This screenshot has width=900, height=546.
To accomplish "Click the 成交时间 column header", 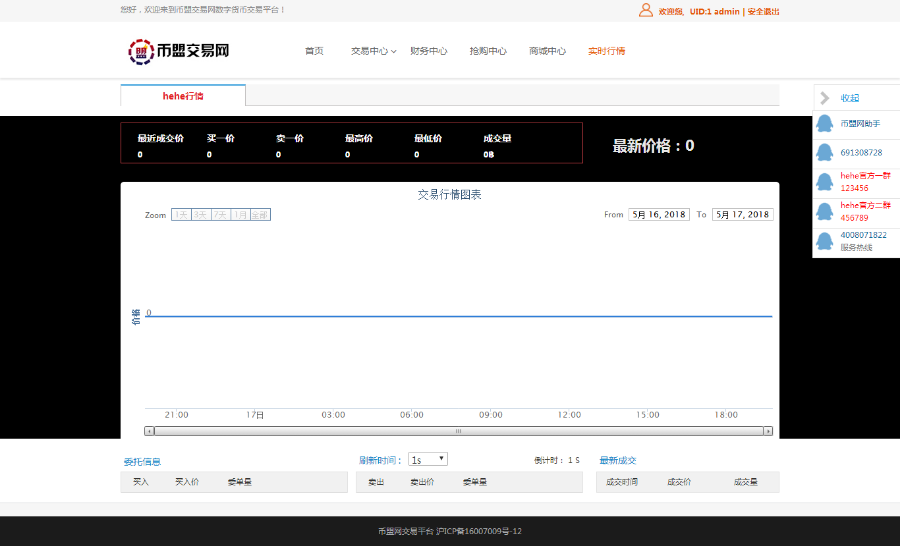I will tap(622, 482).
